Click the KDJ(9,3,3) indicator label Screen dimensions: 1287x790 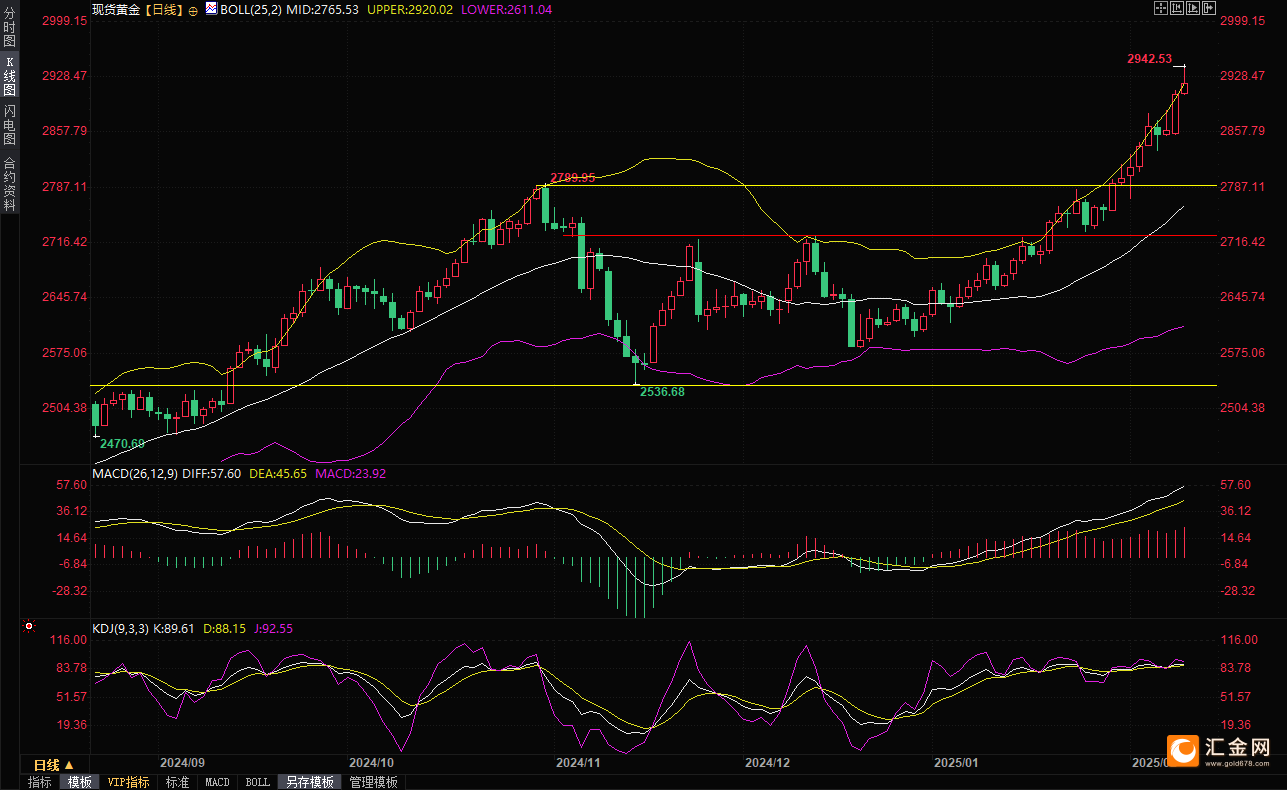(120, 629)
